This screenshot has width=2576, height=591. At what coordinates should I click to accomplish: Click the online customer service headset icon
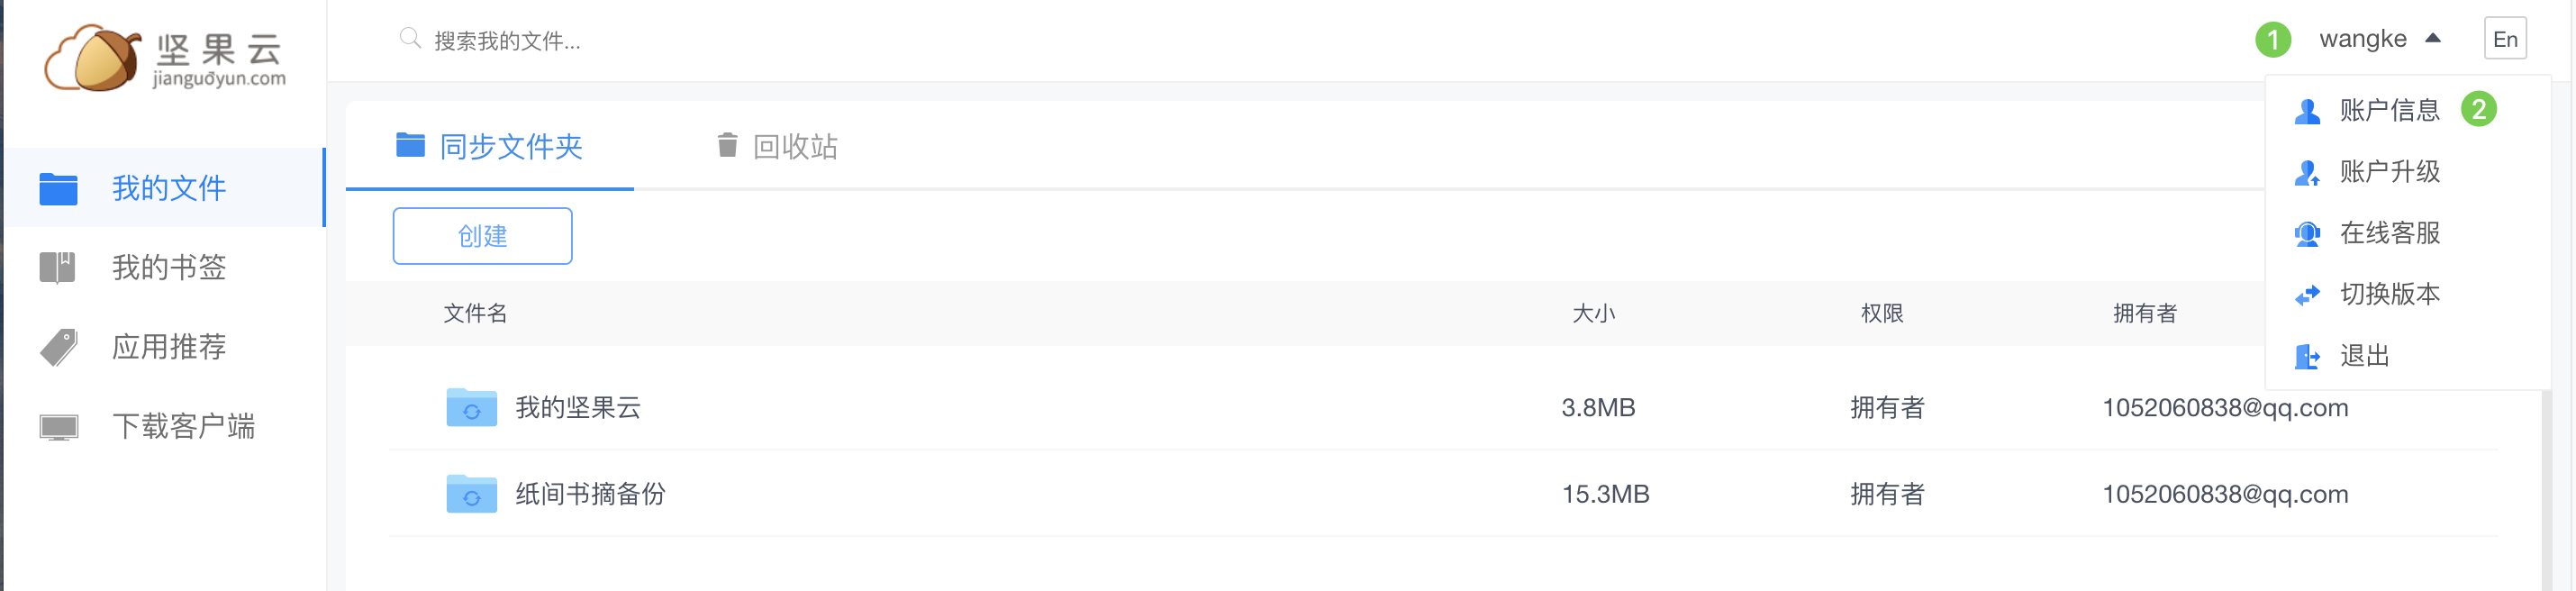2307,234
